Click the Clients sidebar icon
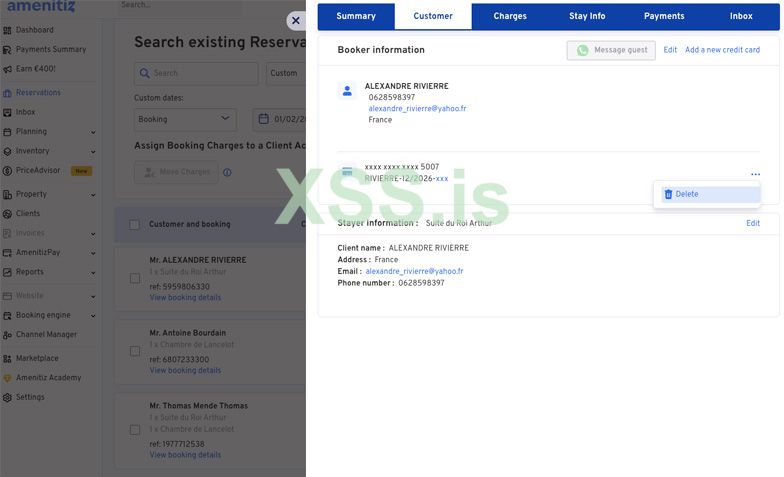 click(x=7, y=214)
